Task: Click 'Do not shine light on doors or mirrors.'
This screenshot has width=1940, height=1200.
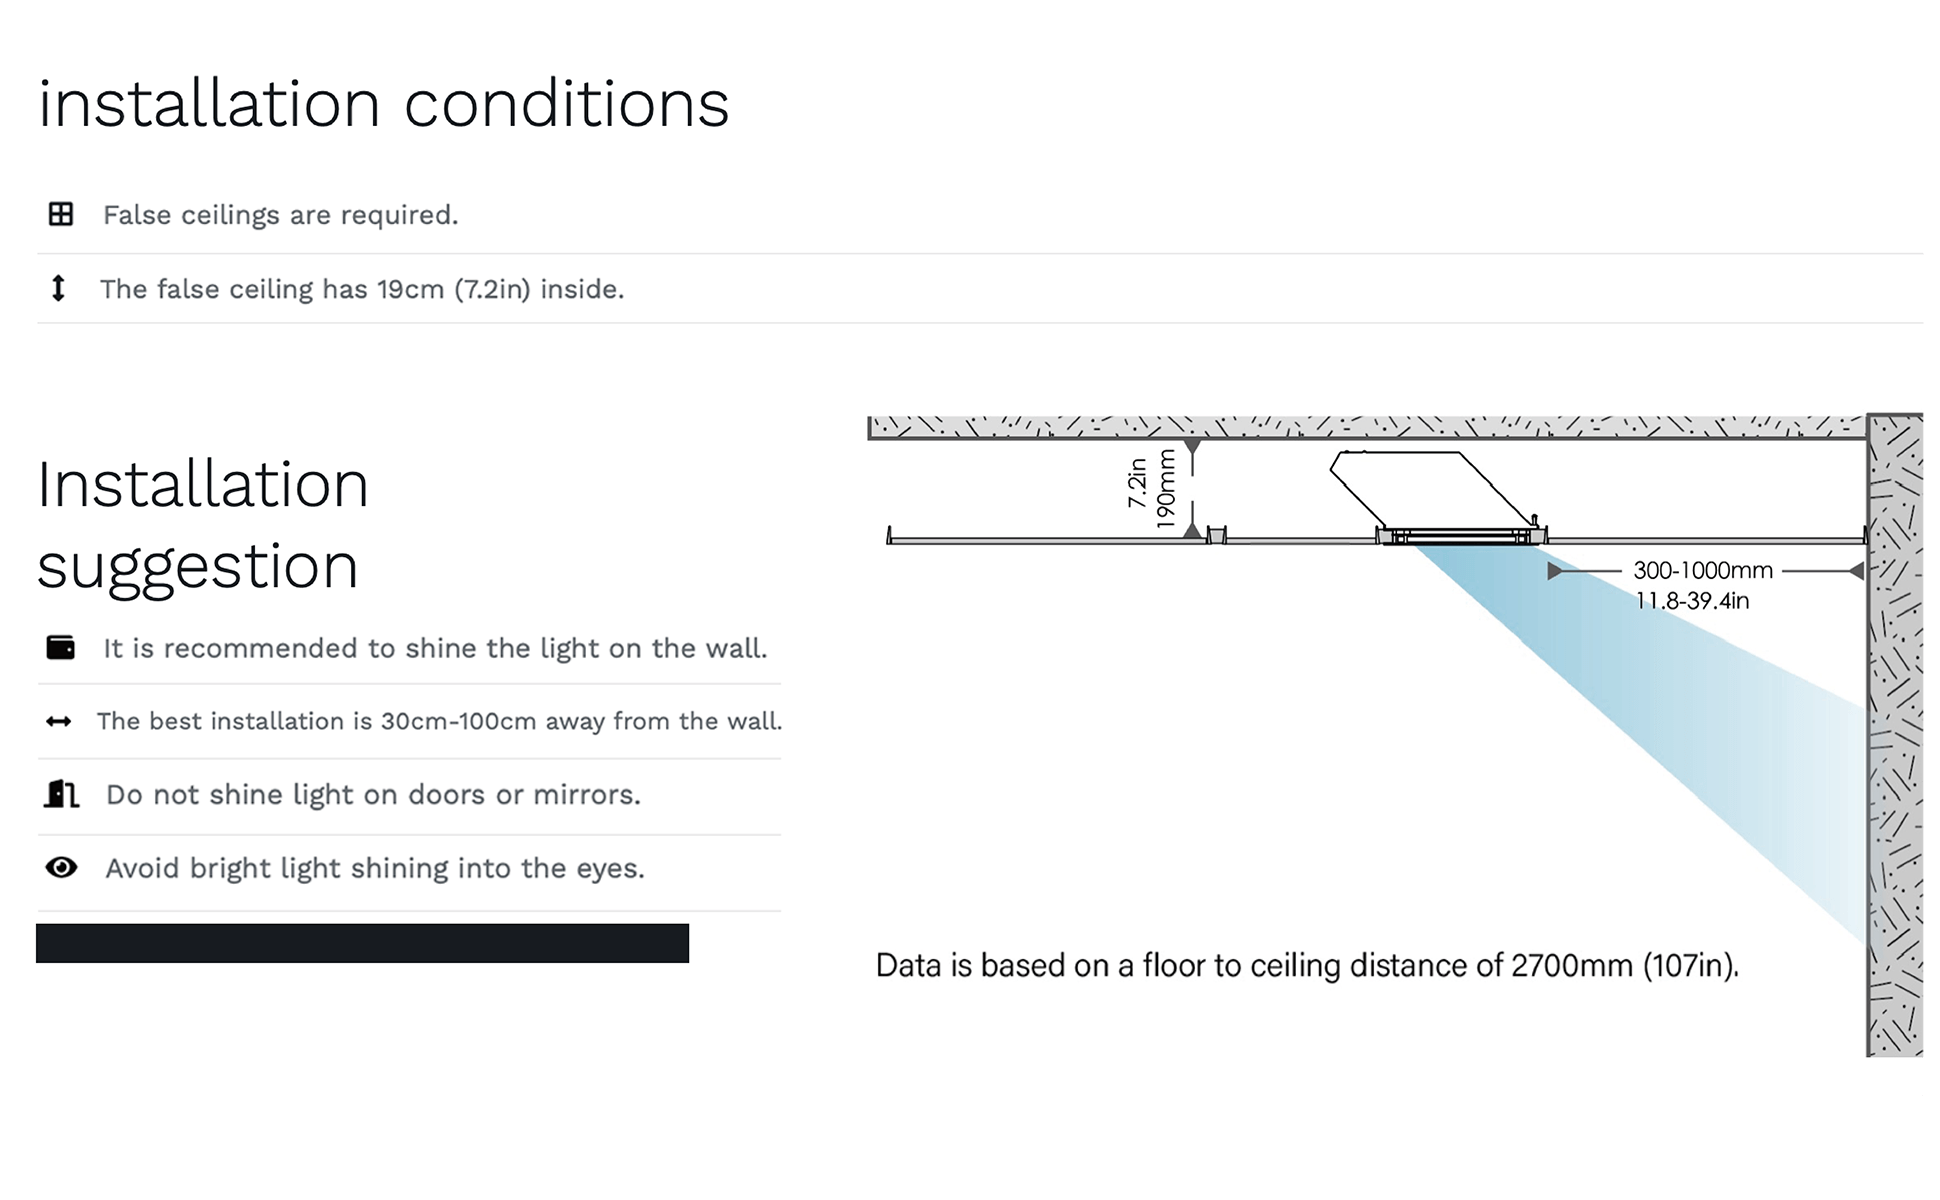Action: 373,795
